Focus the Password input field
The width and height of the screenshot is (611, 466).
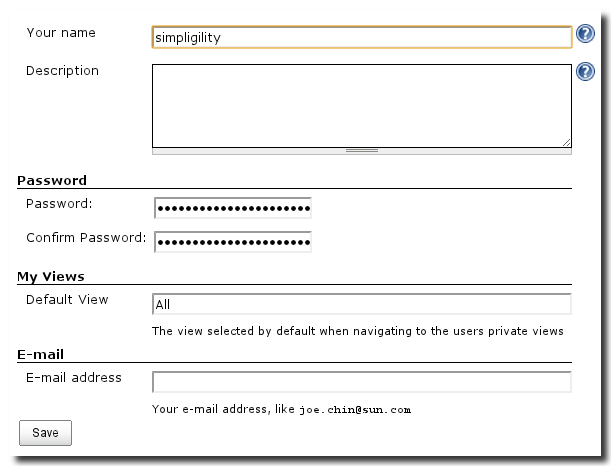233,208
